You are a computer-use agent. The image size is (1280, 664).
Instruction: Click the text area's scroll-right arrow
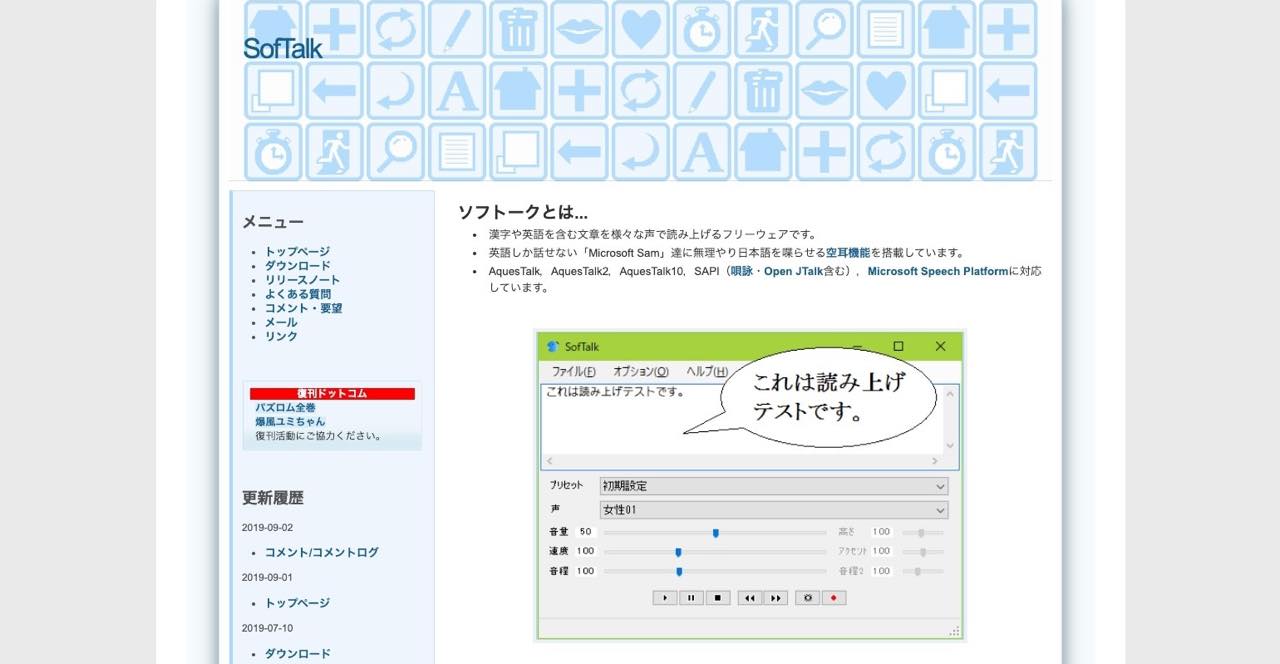click(935, 461)
